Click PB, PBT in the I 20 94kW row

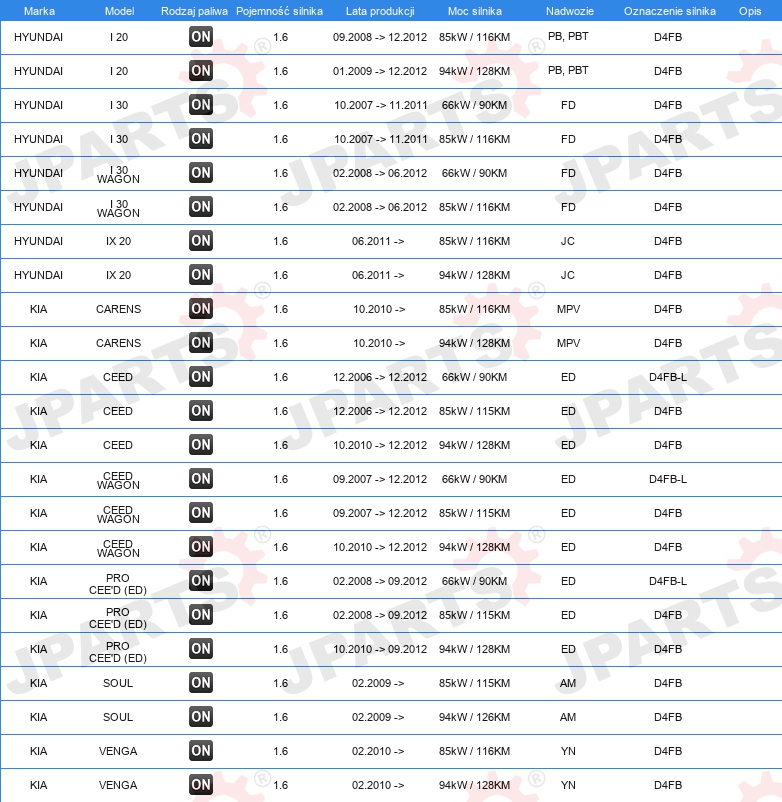568,70
